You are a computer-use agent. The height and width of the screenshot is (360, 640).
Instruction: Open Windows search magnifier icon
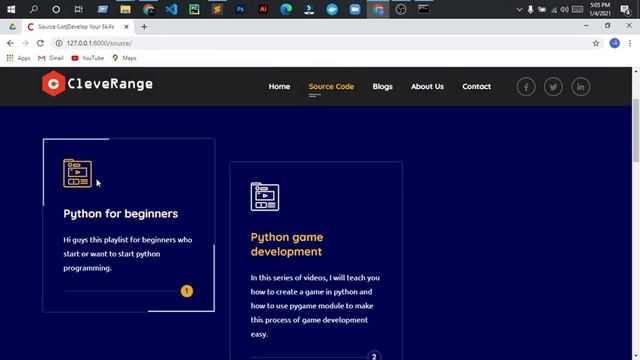point(33,9)
